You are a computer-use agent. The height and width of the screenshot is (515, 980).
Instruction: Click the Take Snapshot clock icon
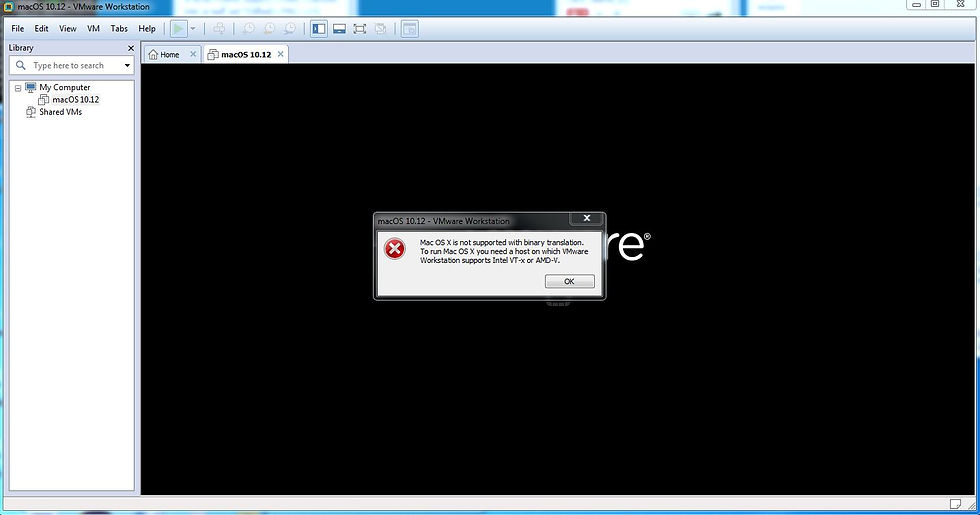(x=249, y=29)
